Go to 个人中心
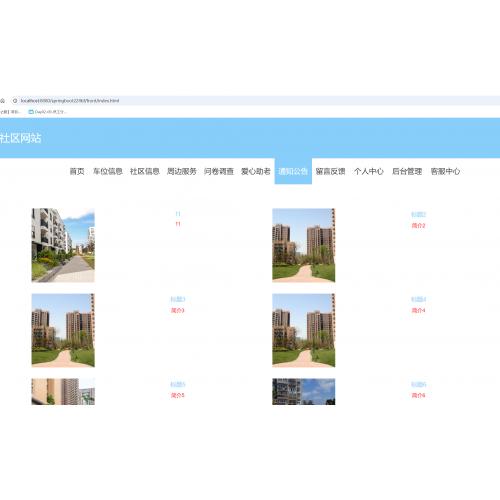This screenshot has width=500, height=500. (x=369, y=171)
